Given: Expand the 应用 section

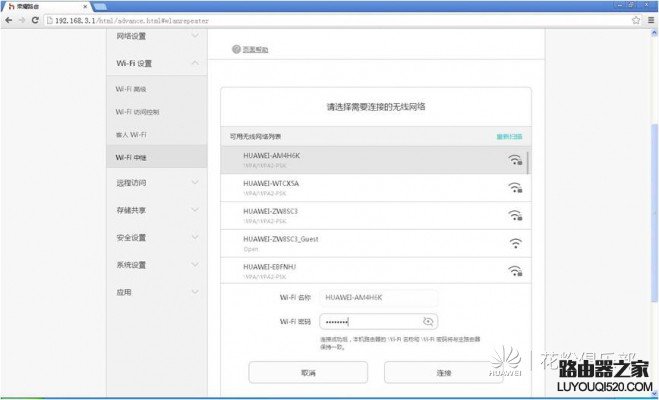Looking at the screenshot, I should (x=157, y=292).
